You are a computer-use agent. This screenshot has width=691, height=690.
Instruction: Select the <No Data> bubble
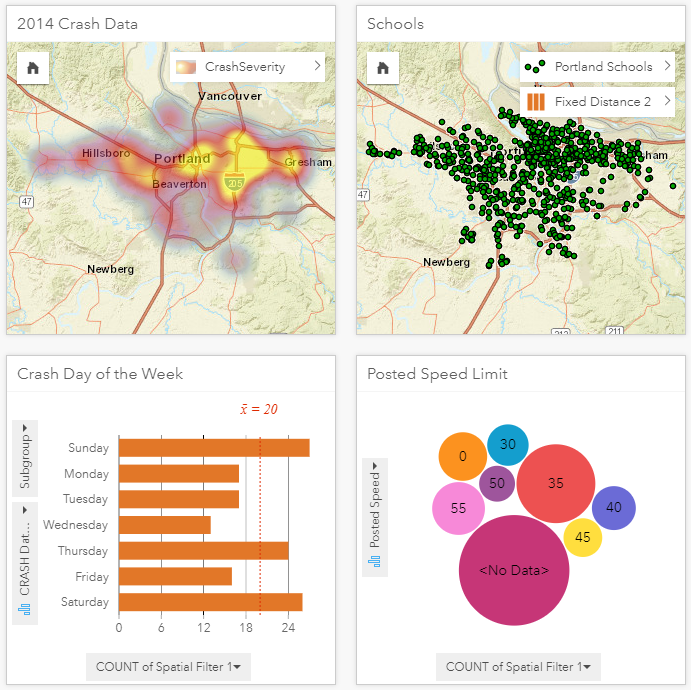click(514, 570)
